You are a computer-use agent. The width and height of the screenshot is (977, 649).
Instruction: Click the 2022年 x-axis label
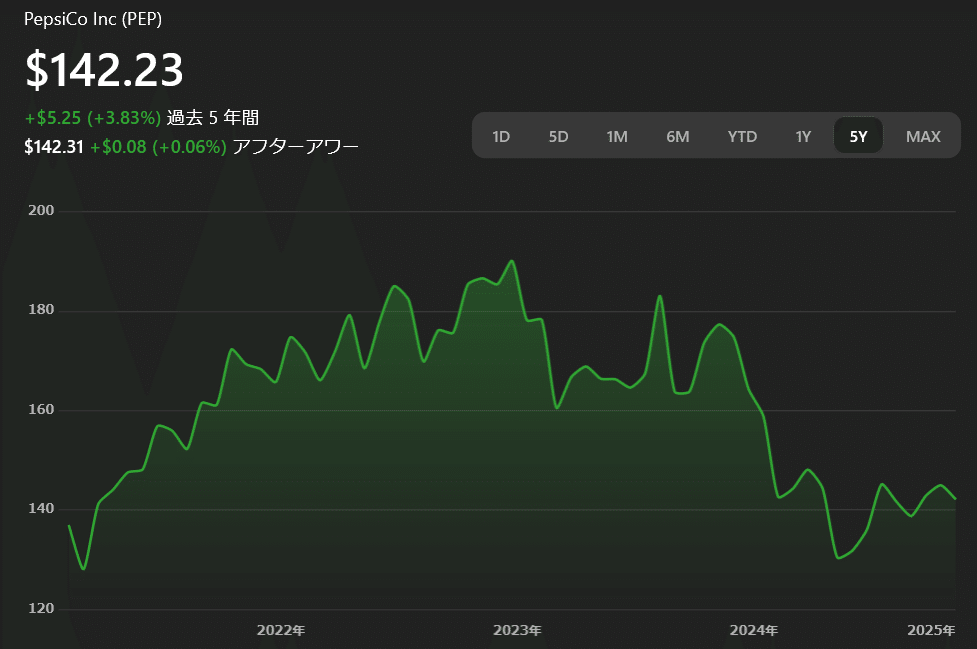tap(281, 630)
